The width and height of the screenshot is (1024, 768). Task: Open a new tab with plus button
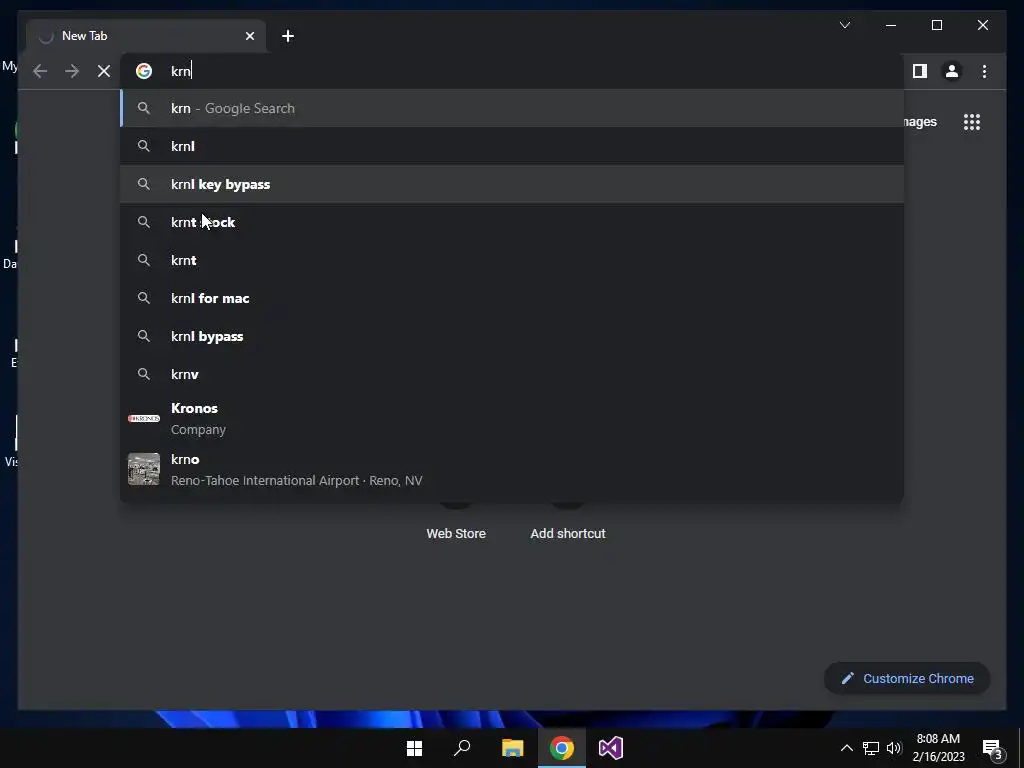288,36
